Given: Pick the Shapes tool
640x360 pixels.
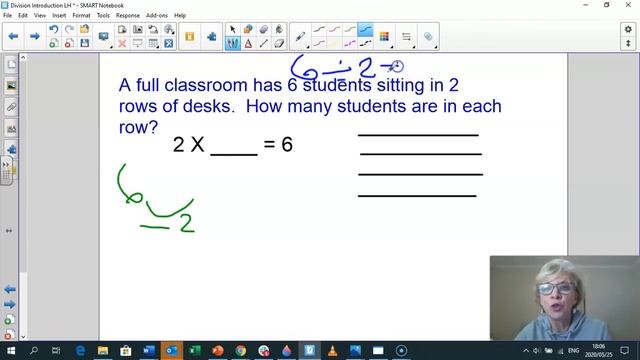Looking at the screenshot, I should (248, 29).
